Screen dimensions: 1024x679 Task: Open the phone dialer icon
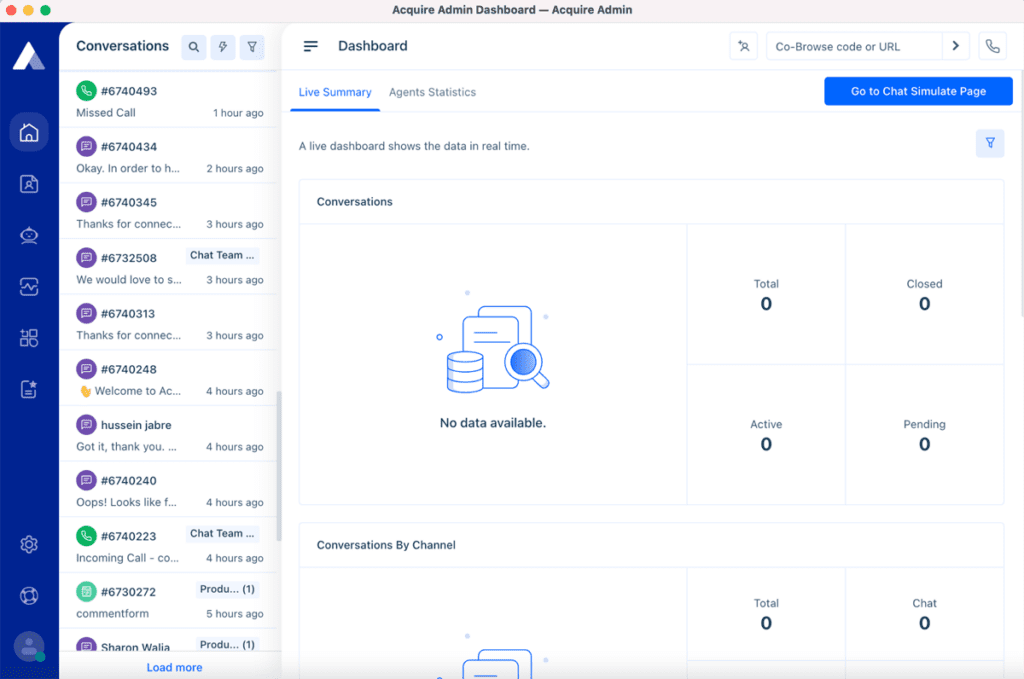click(992, 46)
